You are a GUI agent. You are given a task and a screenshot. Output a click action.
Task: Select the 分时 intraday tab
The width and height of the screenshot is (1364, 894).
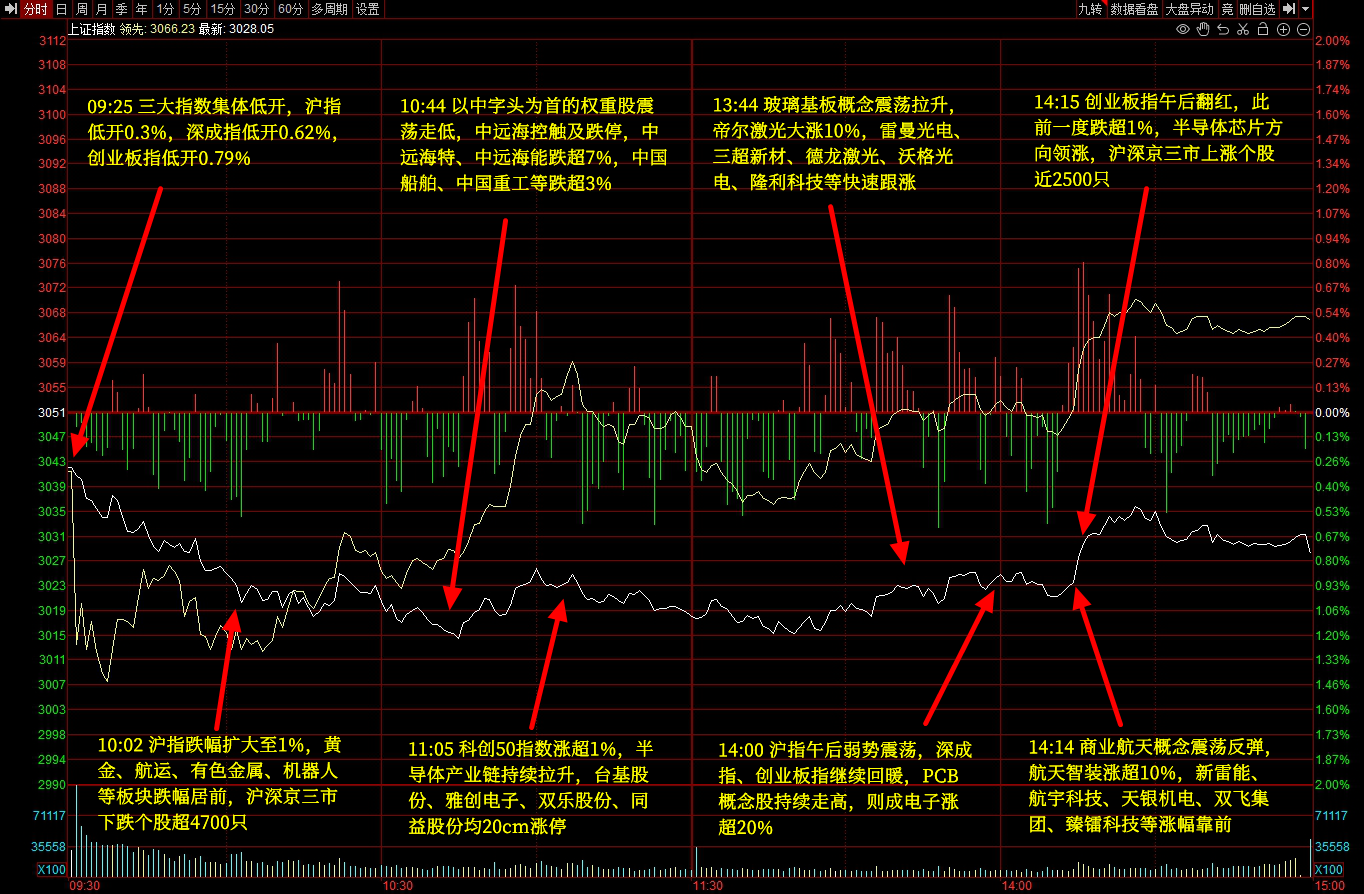click(x=35, y=9)
